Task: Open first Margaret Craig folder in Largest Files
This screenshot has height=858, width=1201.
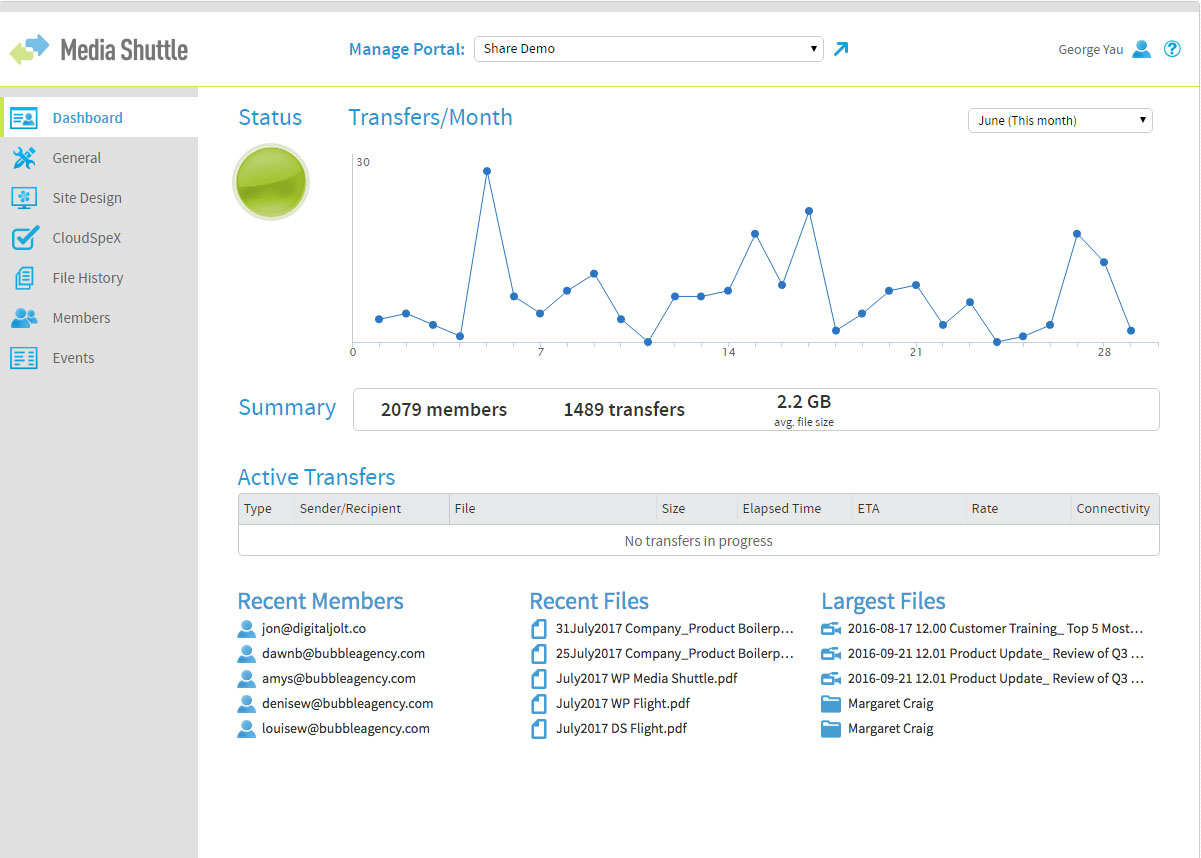Action: pos(890,703)
